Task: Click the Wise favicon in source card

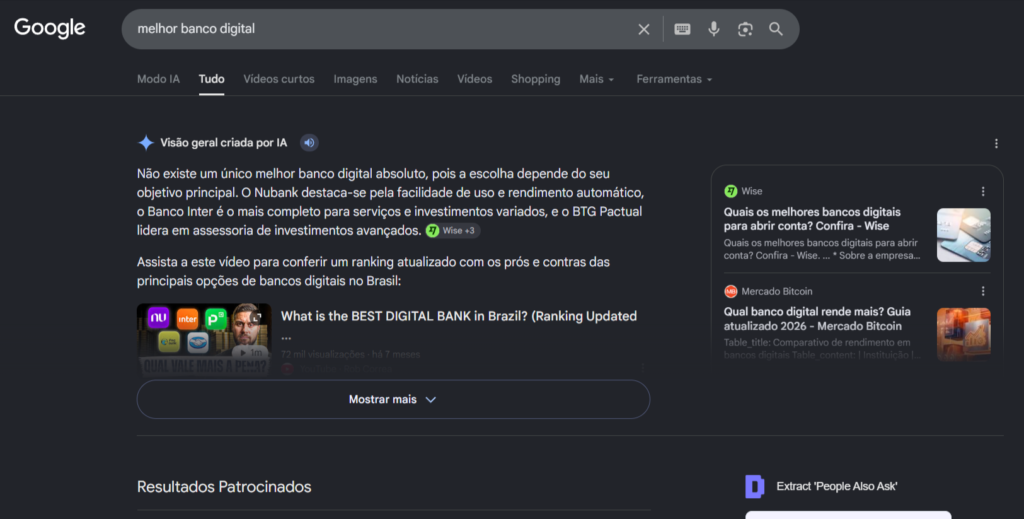Action: point(731,191)
